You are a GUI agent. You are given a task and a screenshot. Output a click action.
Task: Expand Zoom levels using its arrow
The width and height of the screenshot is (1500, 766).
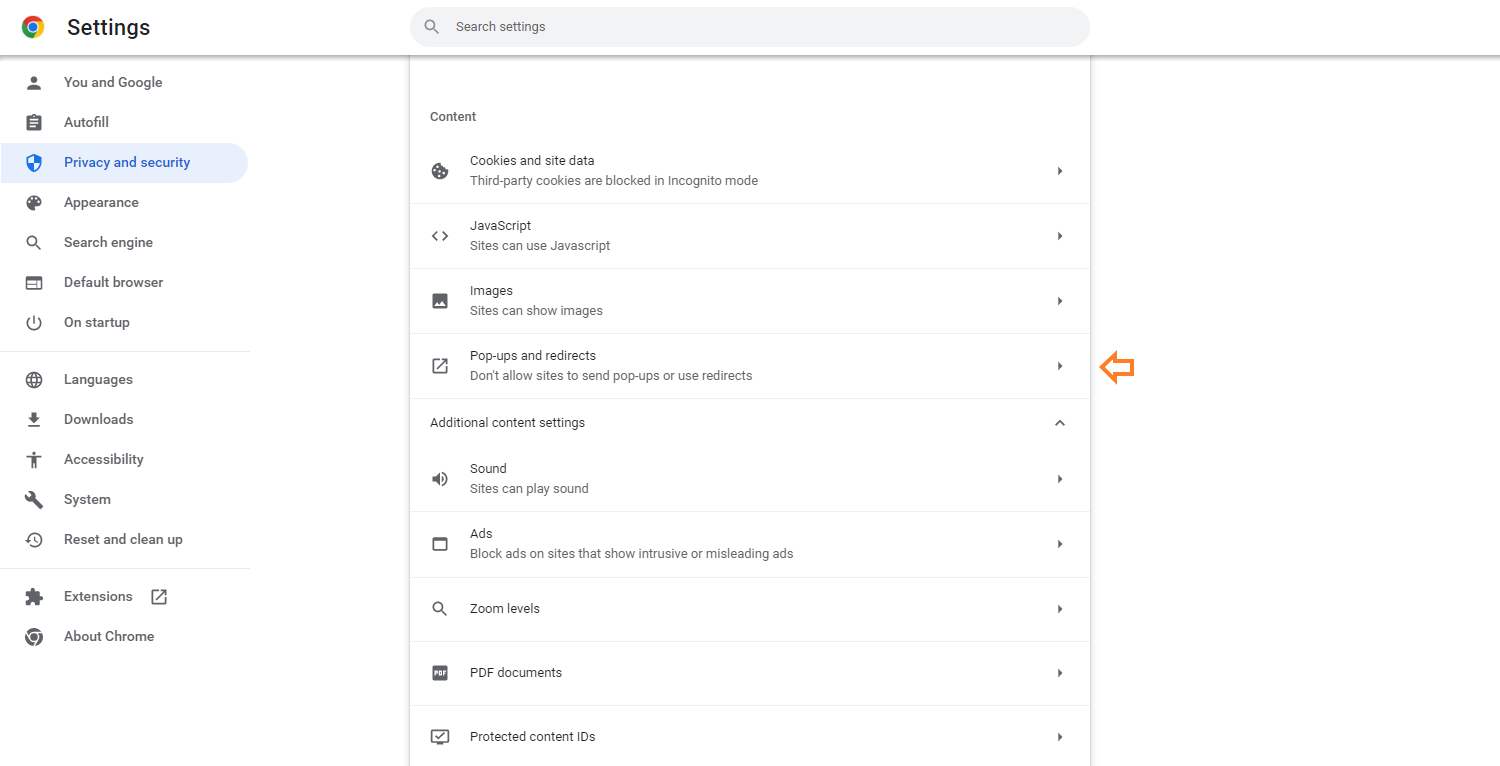1060,609
